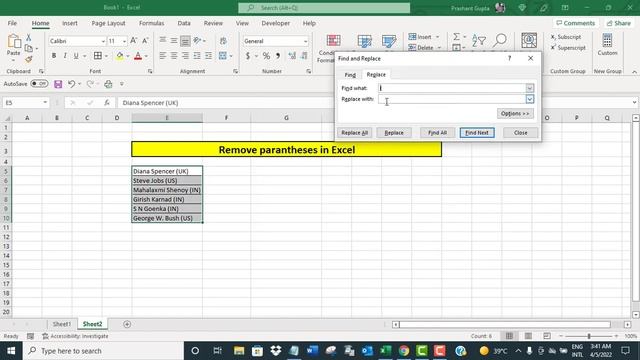Click the Replace All button

(x=354, y=133)
